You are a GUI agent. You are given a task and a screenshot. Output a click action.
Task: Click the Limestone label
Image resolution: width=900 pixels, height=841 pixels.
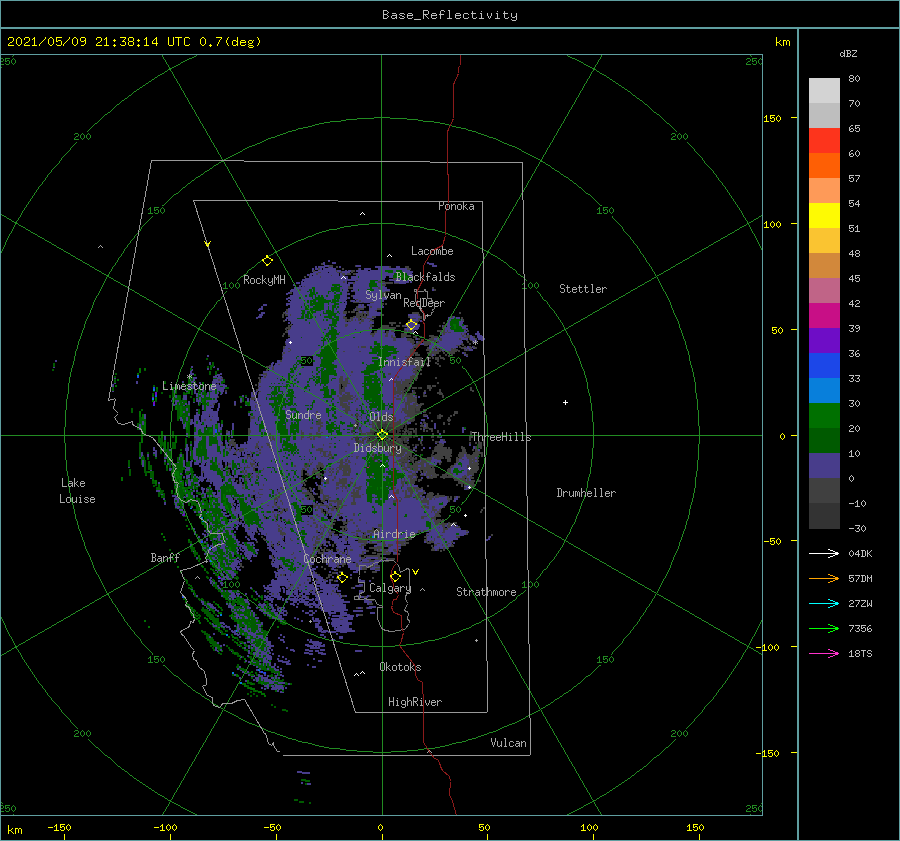(x=189, y=386)
